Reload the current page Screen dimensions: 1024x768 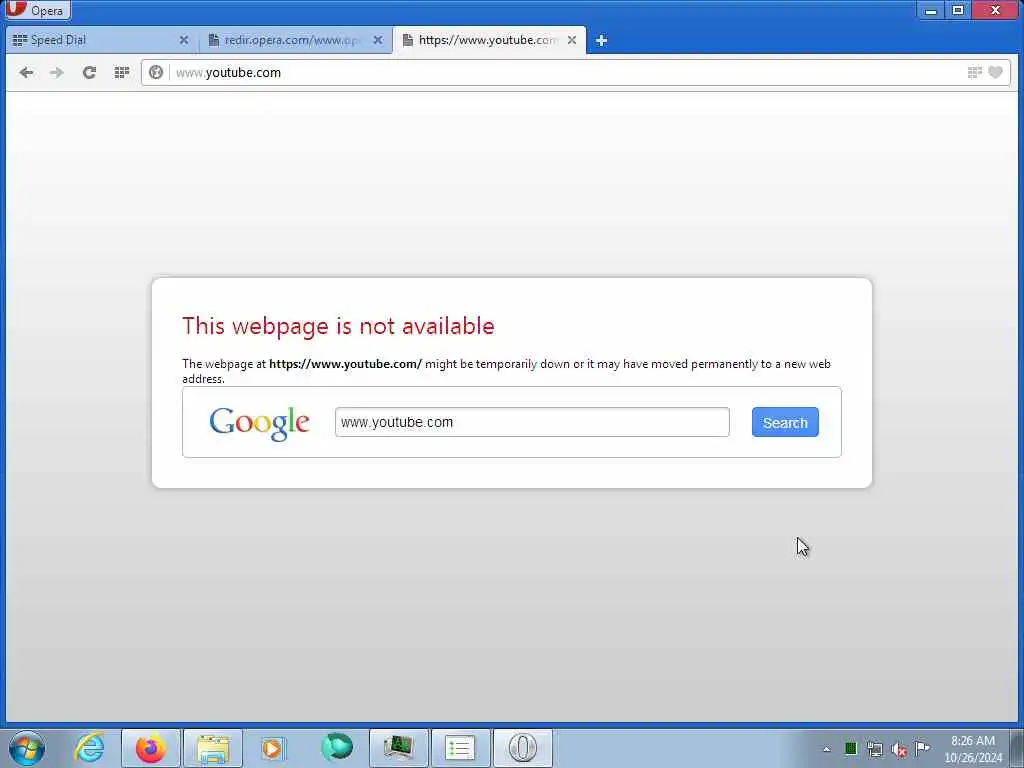point(89,72)
